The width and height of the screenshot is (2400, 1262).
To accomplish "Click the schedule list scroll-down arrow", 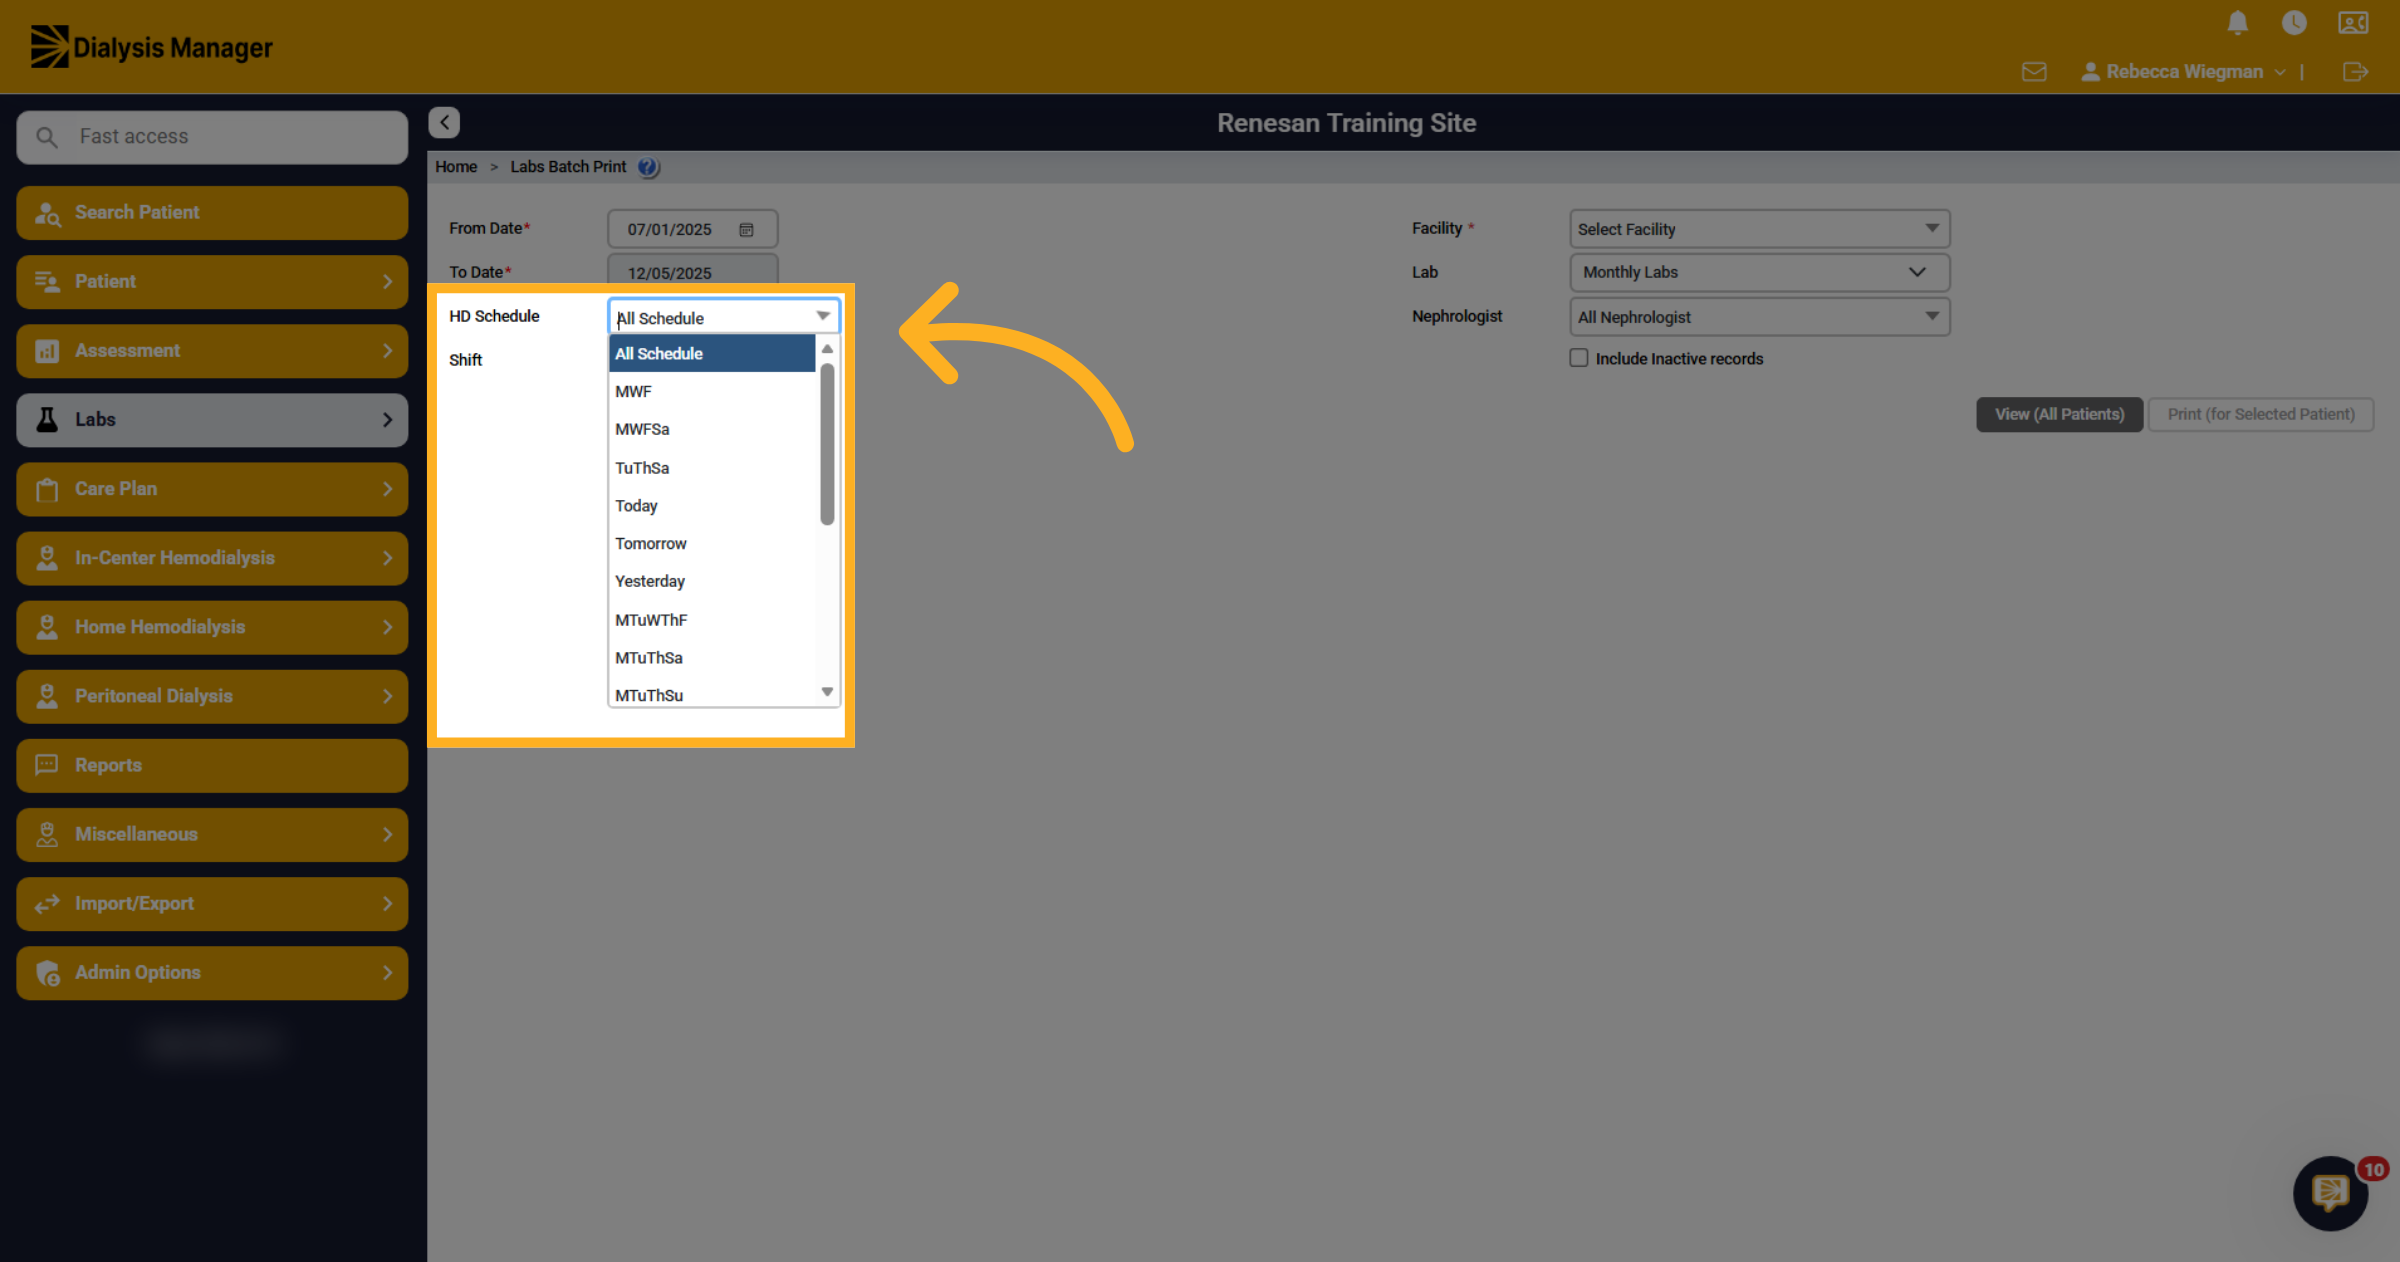I will [x=827, y=692].
